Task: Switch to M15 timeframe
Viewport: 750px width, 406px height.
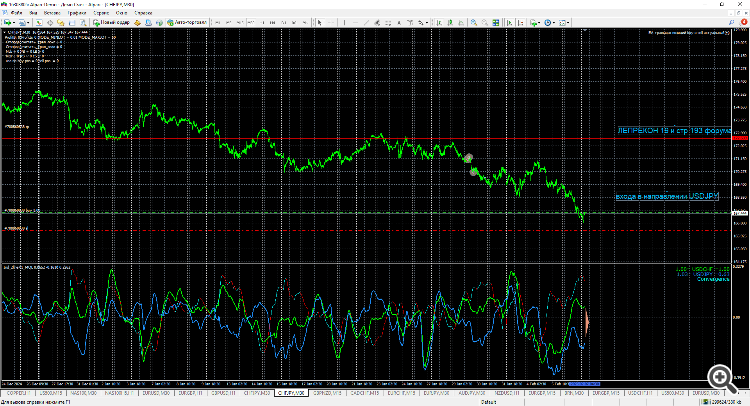Action: tap(239, 22)
